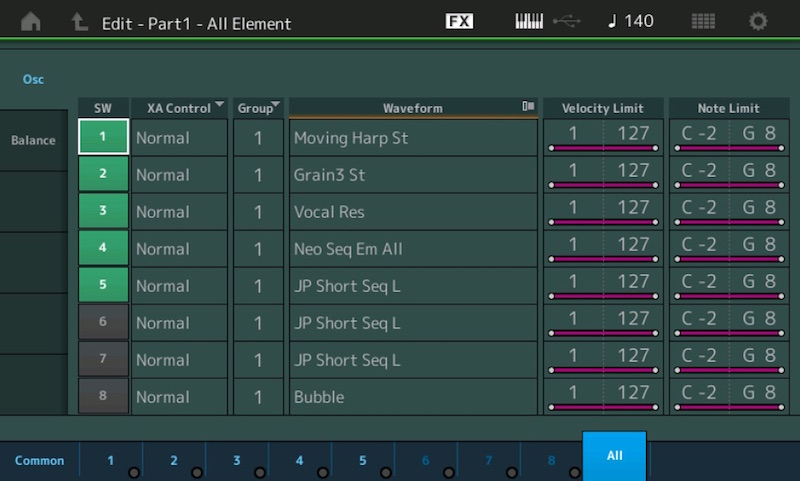This screenshot has height=481, width=800.
Task: Enable element switch 8
Action: point(103,395)
